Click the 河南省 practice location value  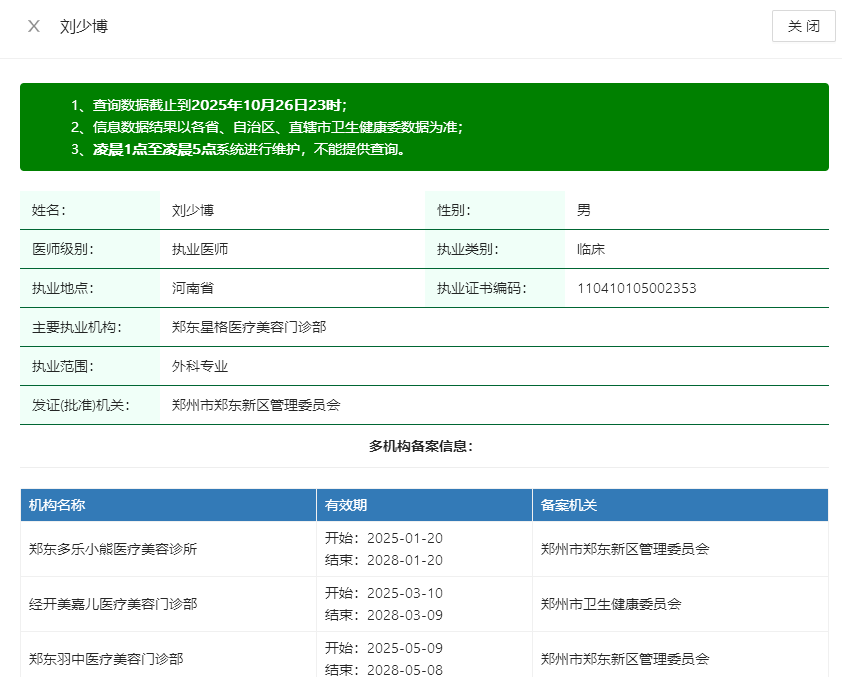[x=193, y=288]
